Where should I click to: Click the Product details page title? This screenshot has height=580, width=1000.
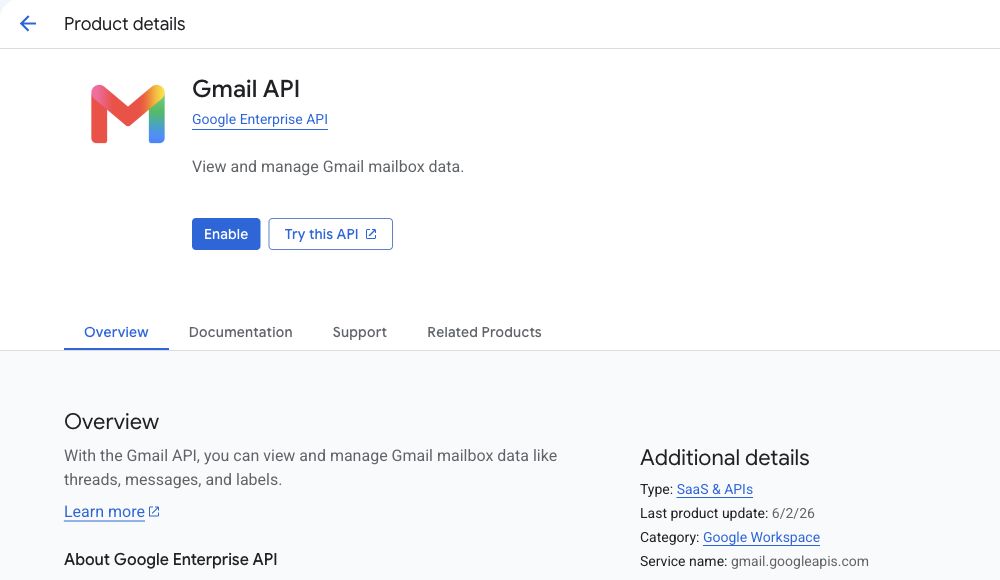tap(124, 24)
